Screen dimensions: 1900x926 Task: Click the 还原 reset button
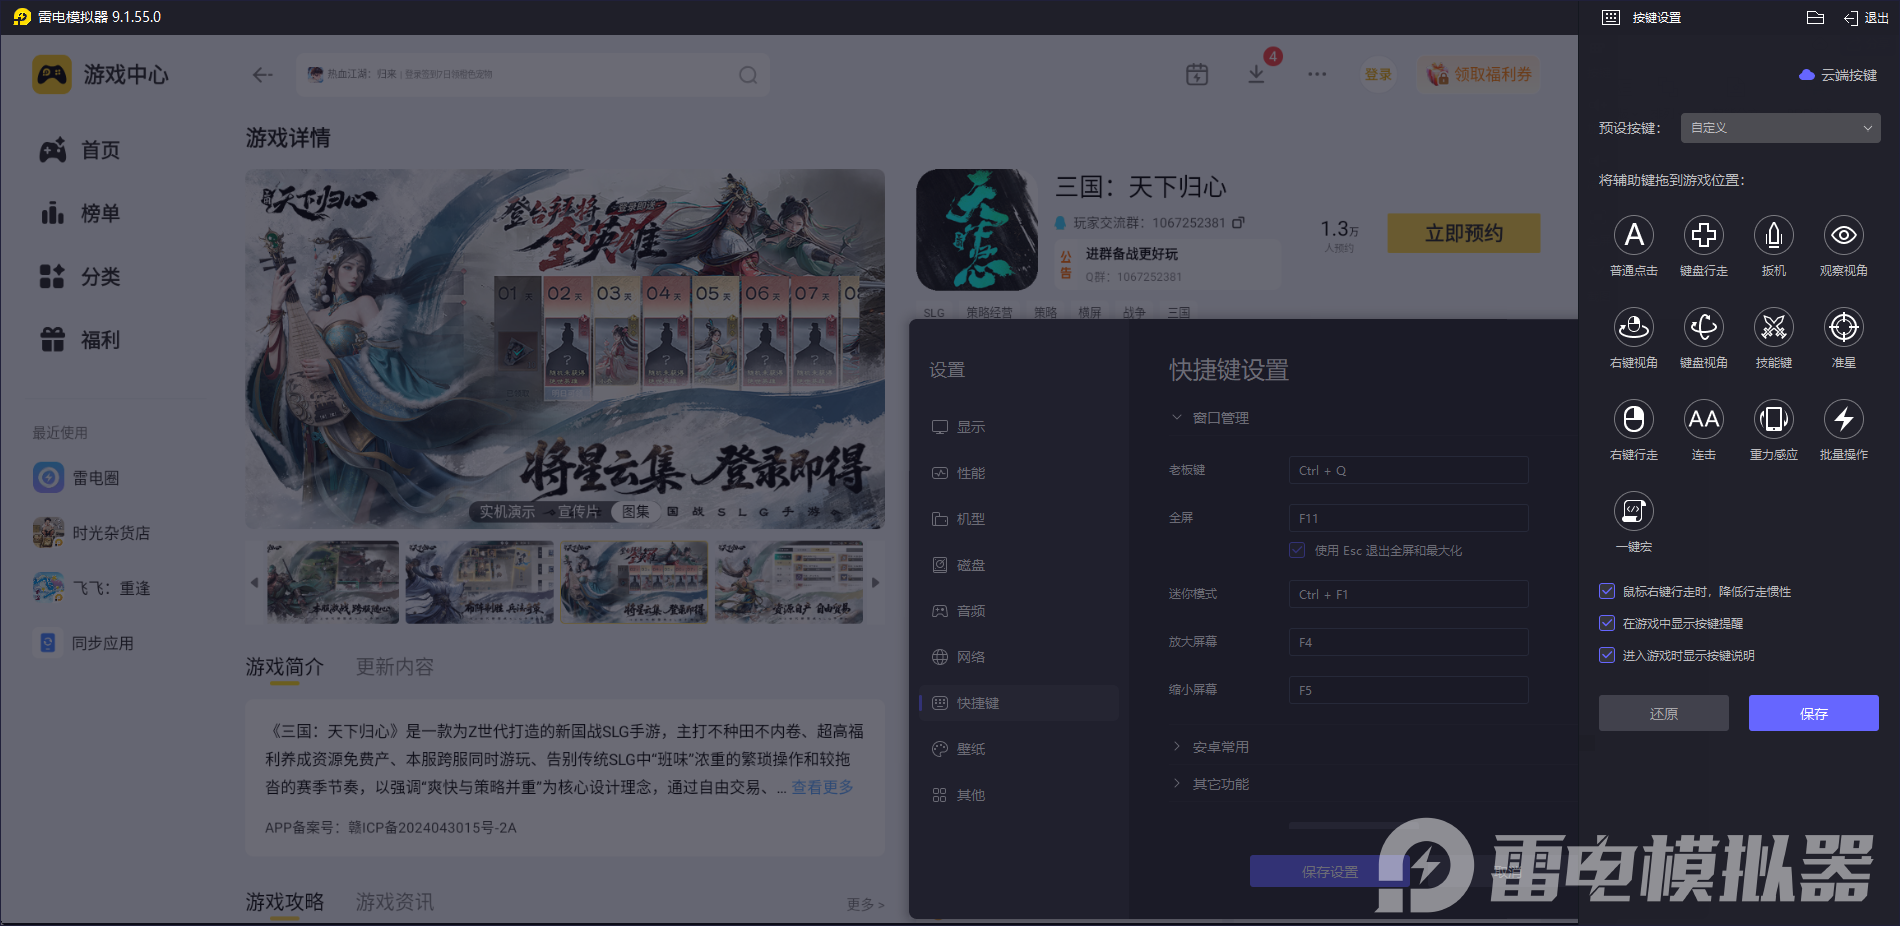click(x=1663, y=713)
